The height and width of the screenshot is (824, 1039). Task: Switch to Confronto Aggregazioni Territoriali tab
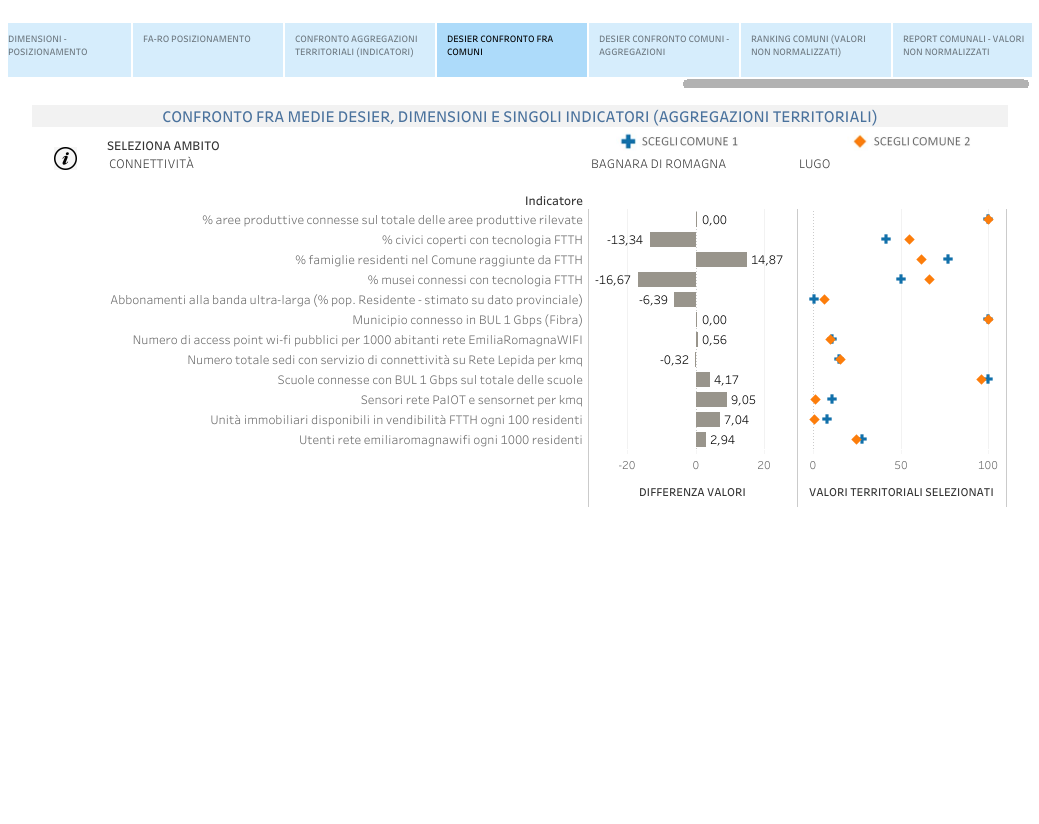(x=360, y=50)
